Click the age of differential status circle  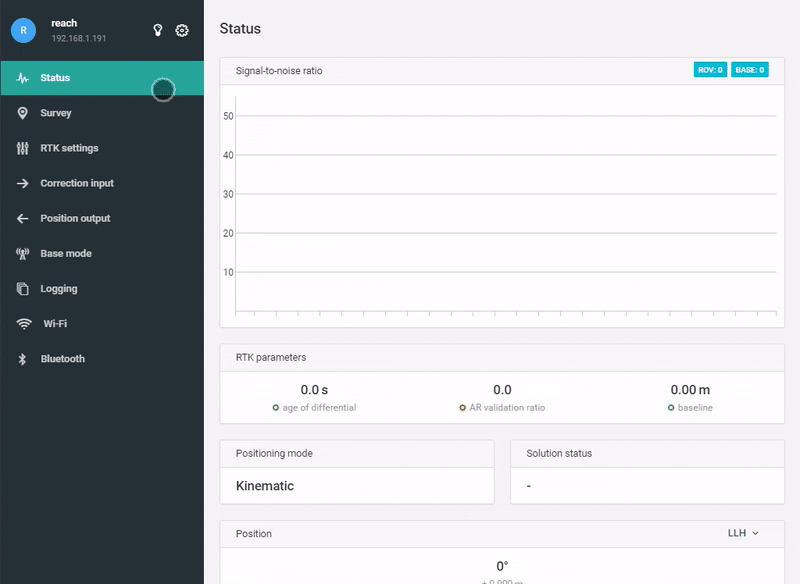[276, 408]
